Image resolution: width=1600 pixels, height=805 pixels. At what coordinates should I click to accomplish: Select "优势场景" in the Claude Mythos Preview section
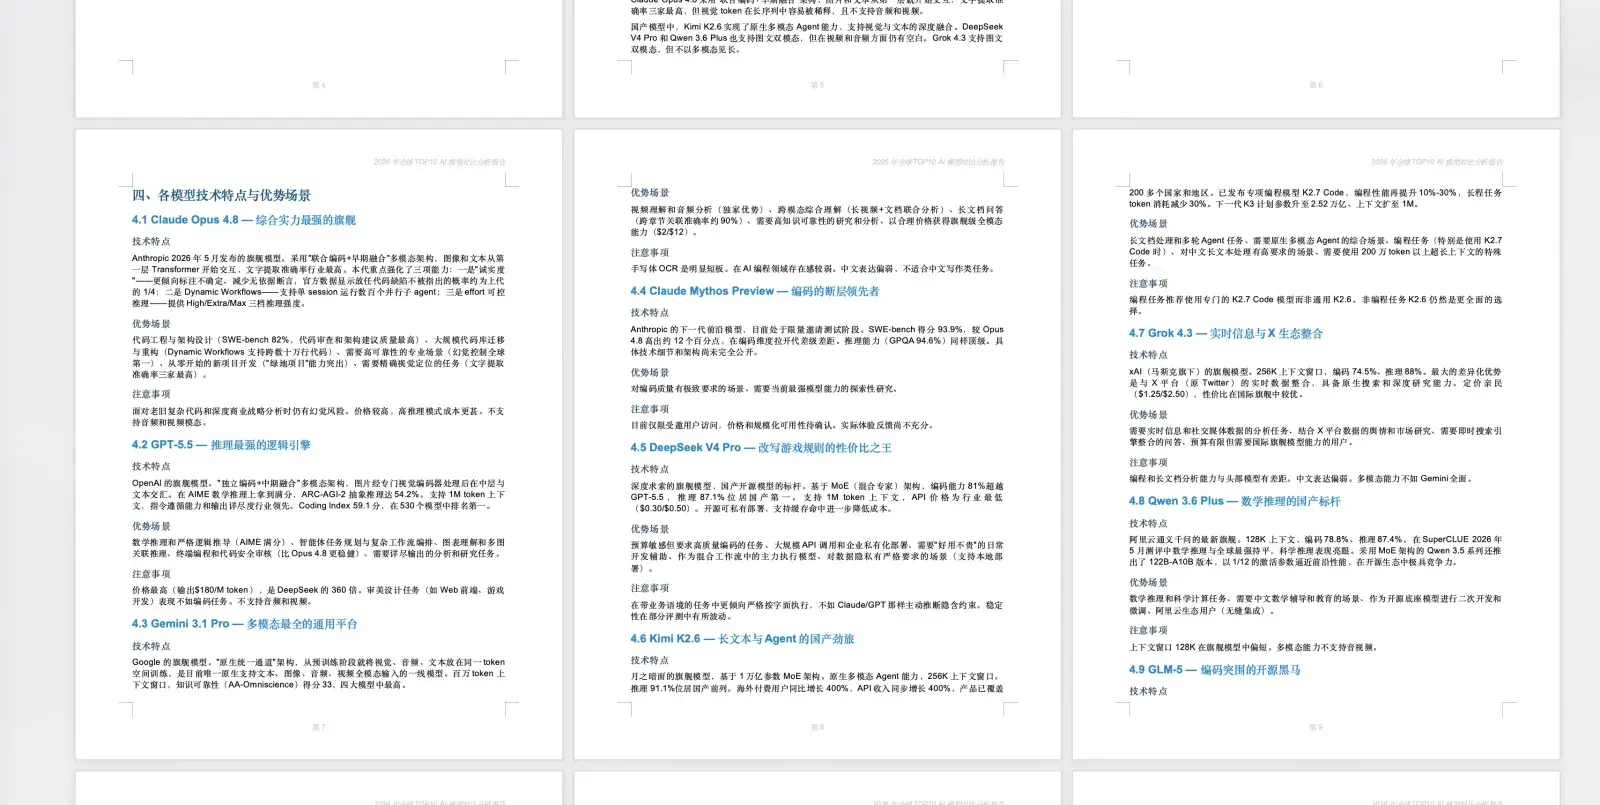650,373
